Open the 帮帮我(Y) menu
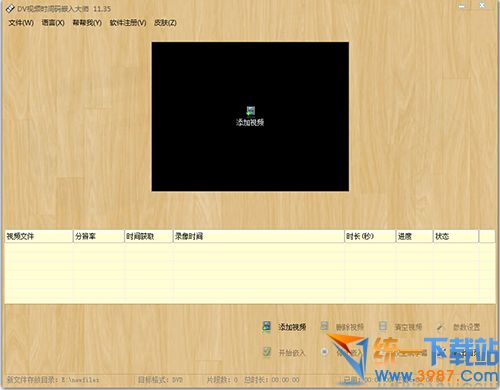 pyautogui.click(x=87, y=23)
